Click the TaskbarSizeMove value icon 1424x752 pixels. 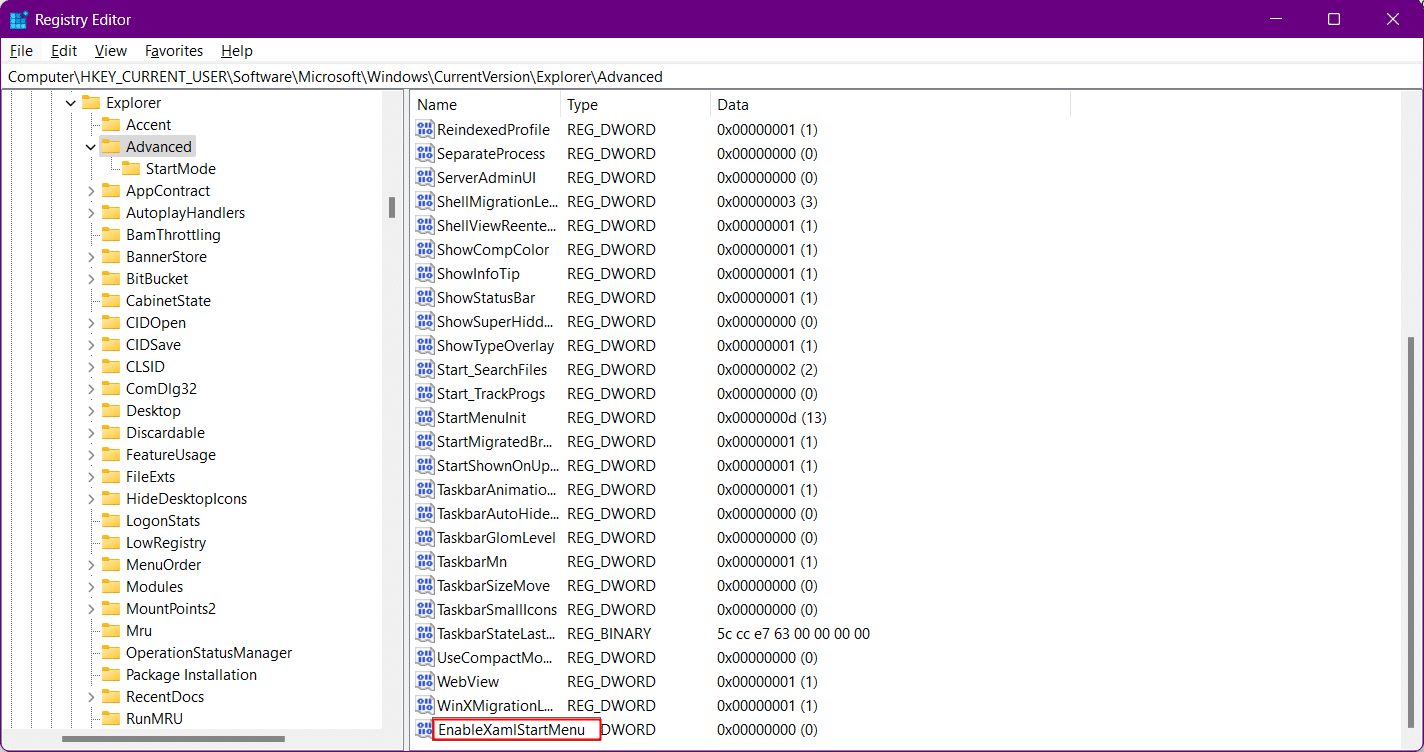(x=425, y=586)
